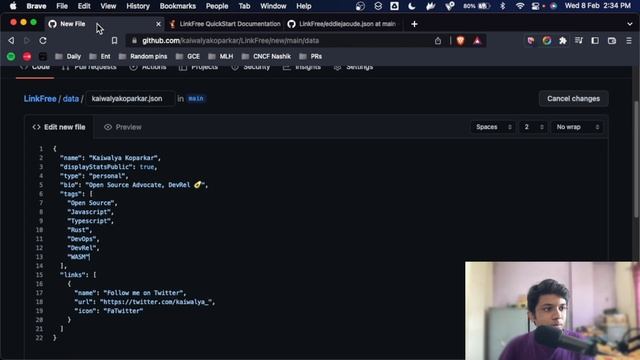This screenshot has height=360, width=640.
Task: Click the Do Not Disturb moon icon
Action: [x=411, y=6]
